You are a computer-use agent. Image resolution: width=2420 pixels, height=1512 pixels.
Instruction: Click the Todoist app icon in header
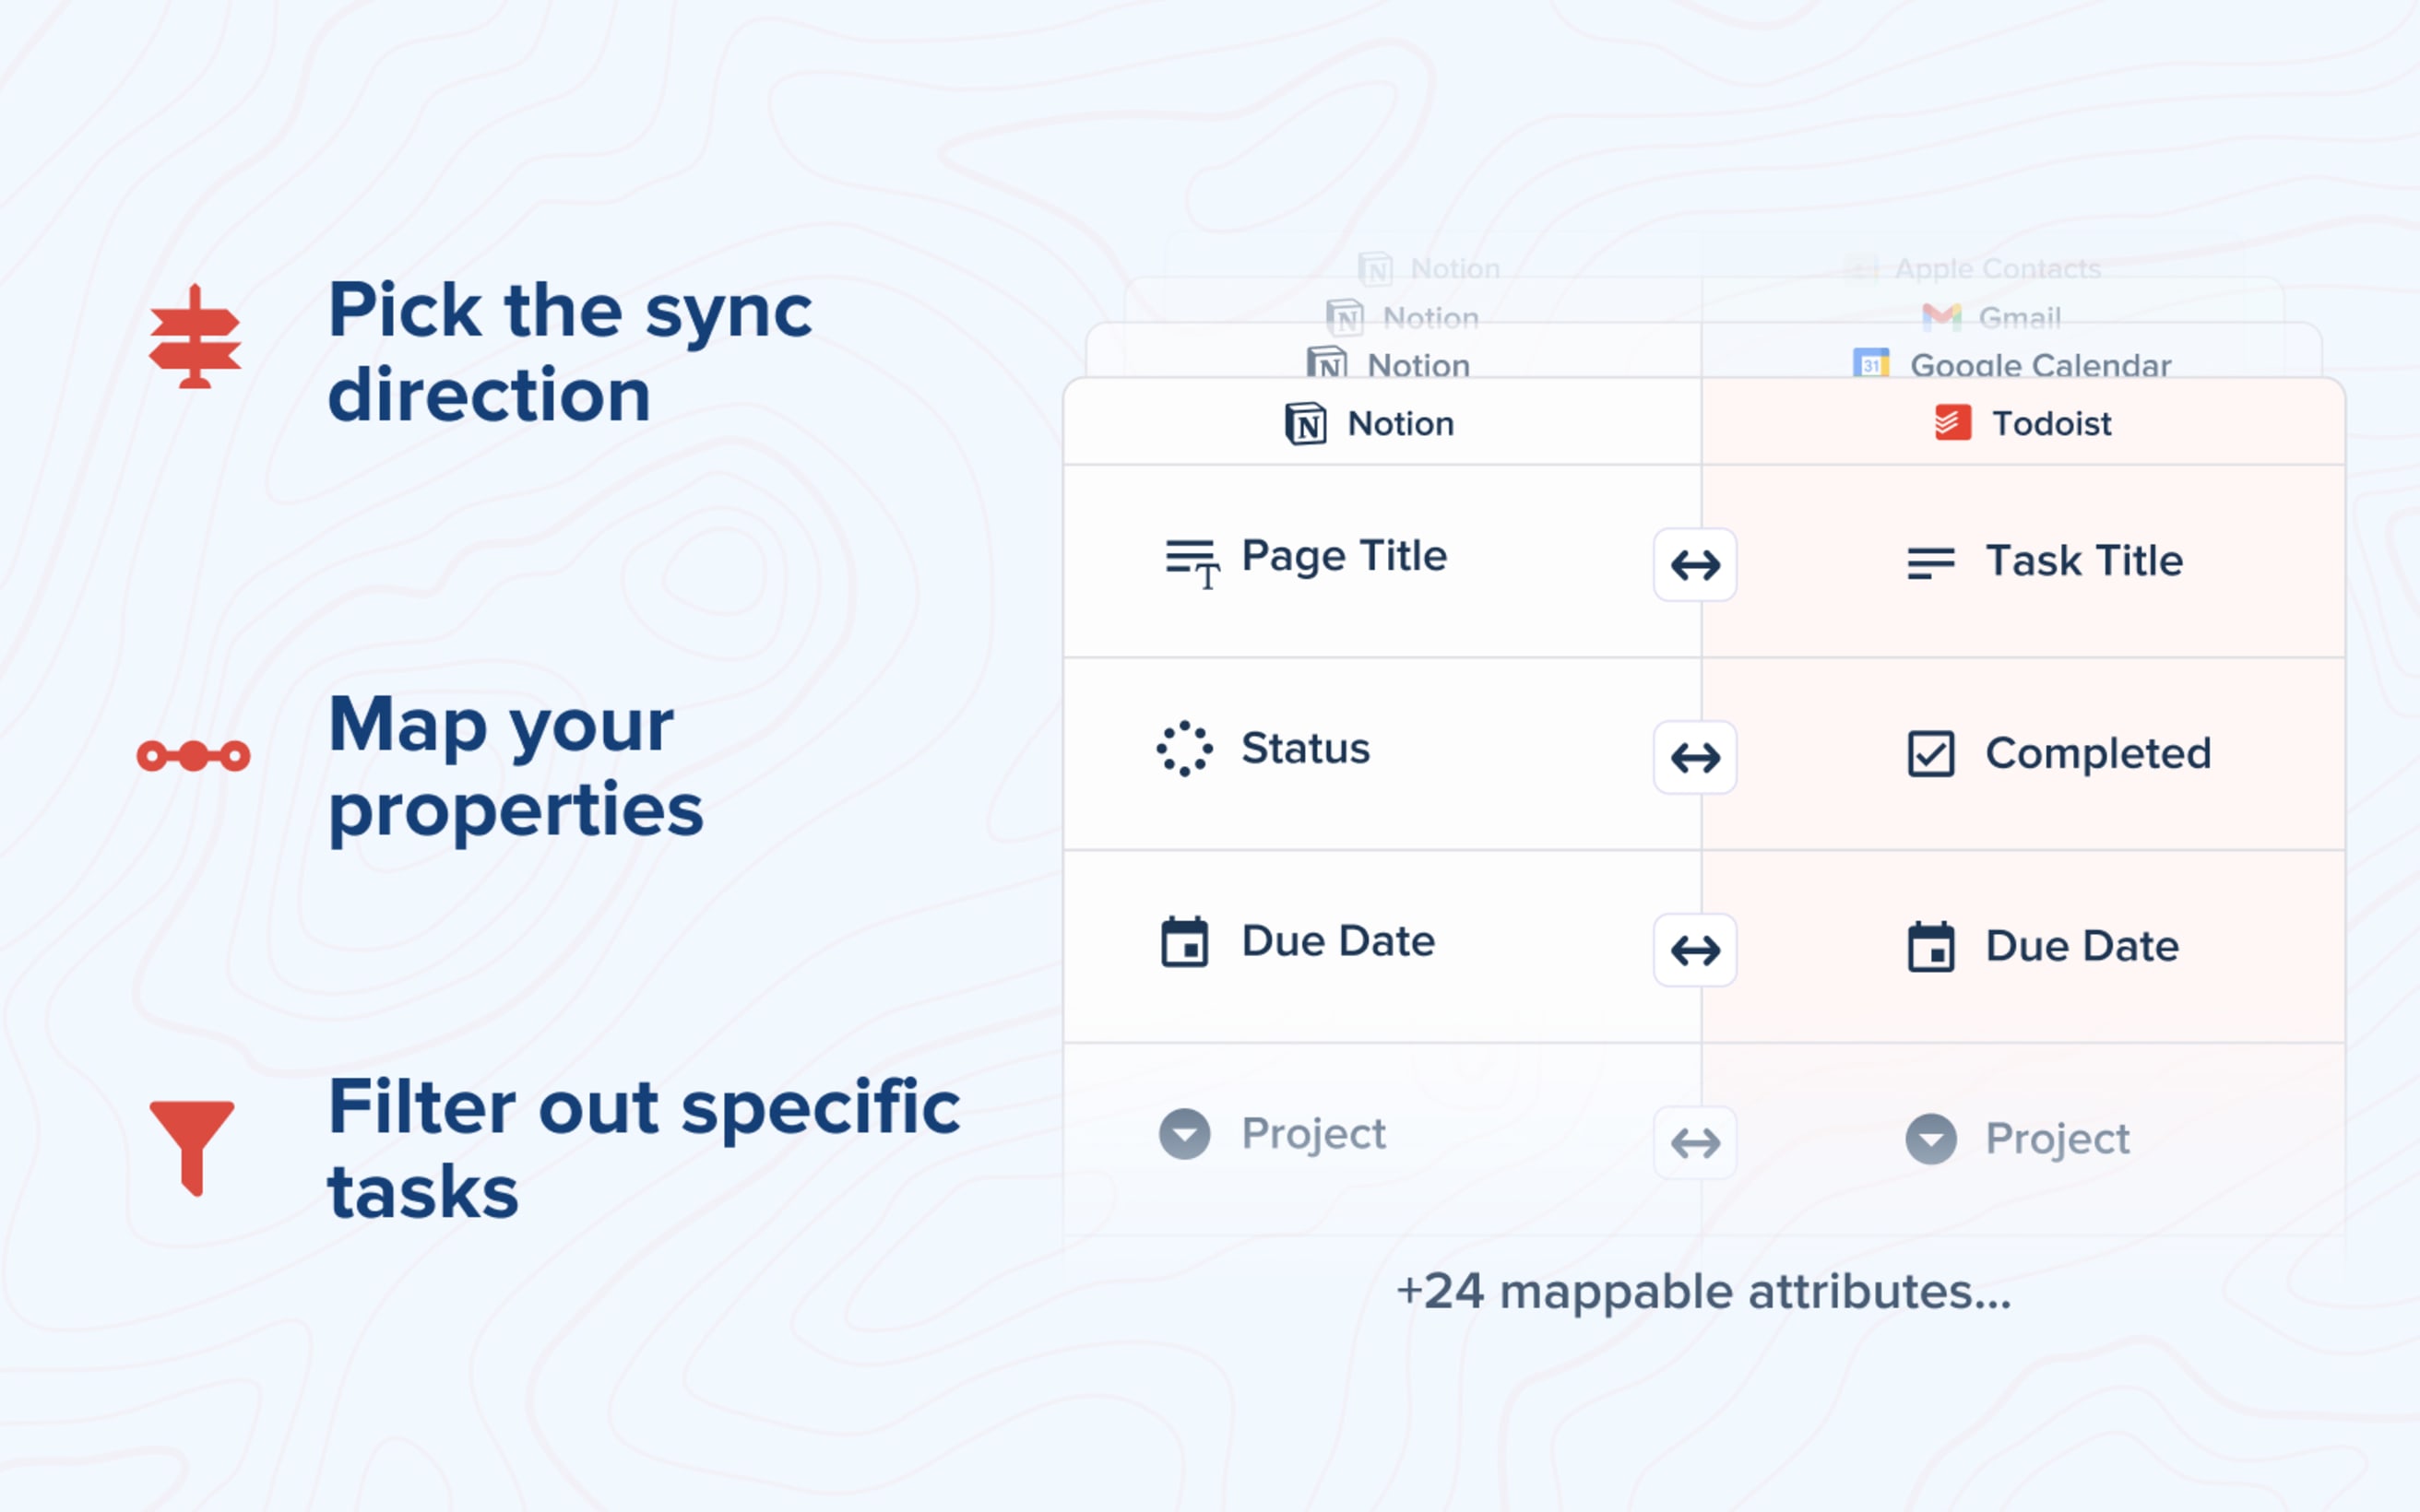pos(1951,423)
